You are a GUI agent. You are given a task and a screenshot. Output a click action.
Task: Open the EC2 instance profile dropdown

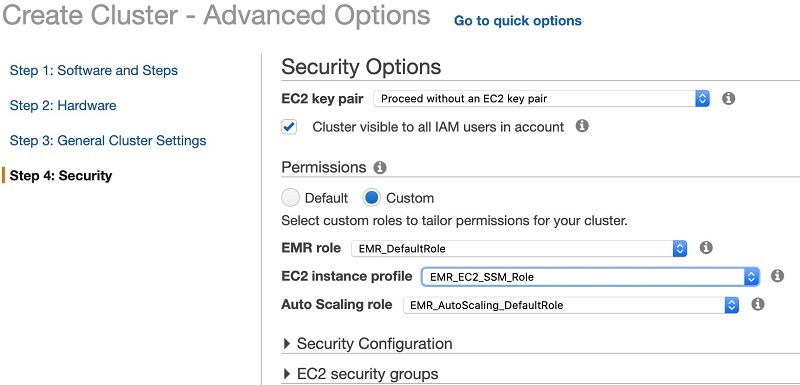[x=590, y=277]
